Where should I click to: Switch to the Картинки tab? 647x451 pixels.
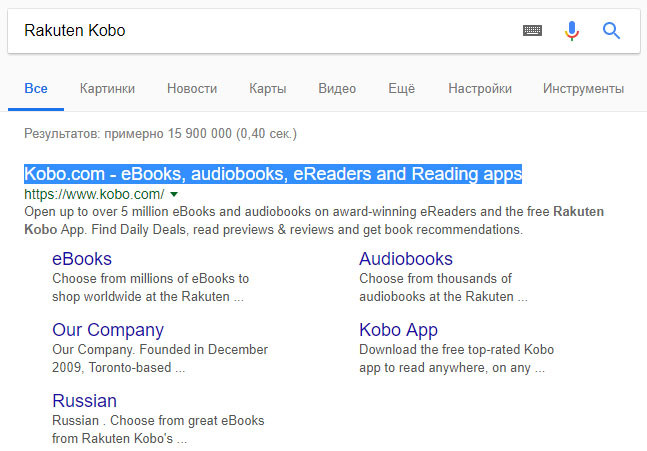click(x=107, y=88)
